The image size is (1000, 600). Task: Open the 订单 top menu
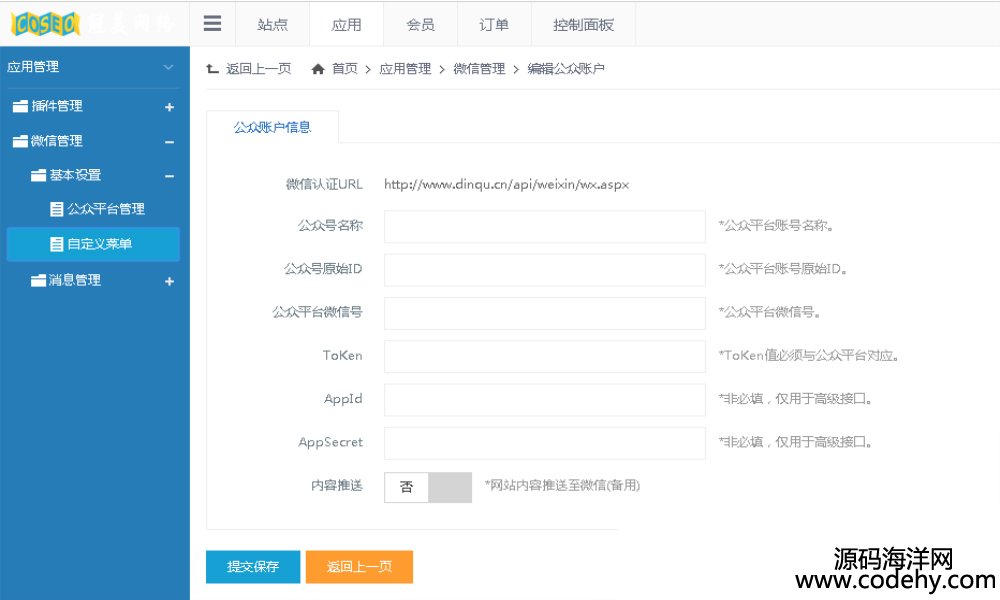tap(494, 24)
